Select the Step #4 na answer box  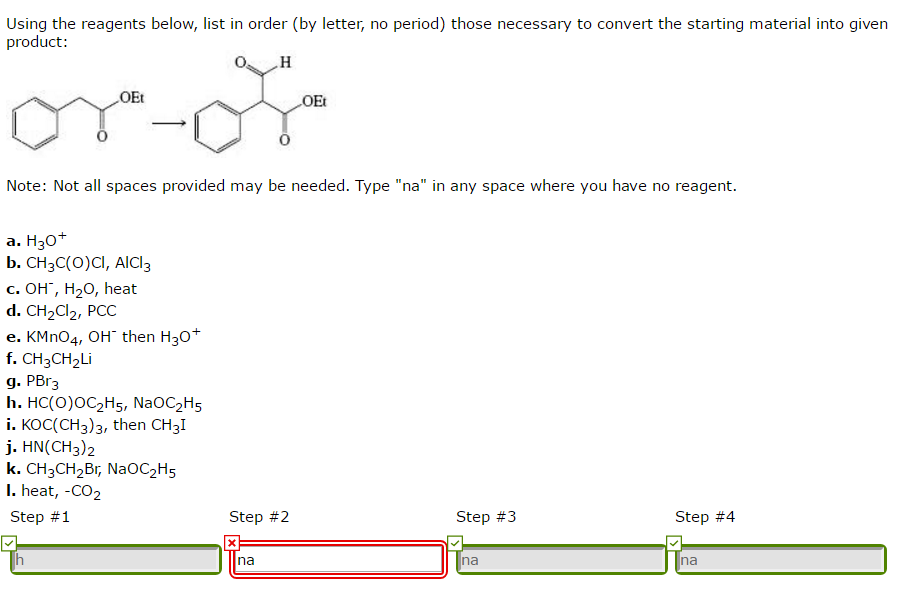click(781, 560)
